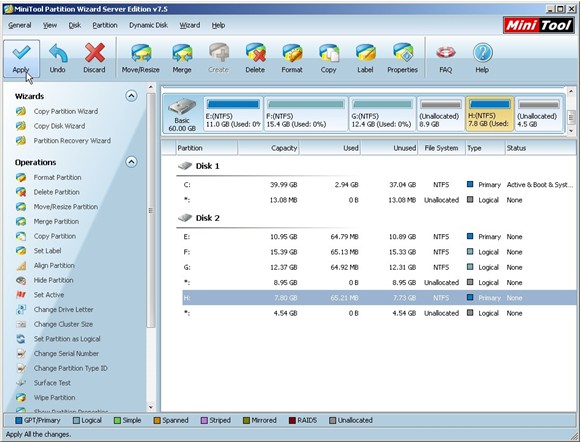Open partition Properties from toolbar
Viewport: 581px width, 443px height.
(x=402, y=59)
